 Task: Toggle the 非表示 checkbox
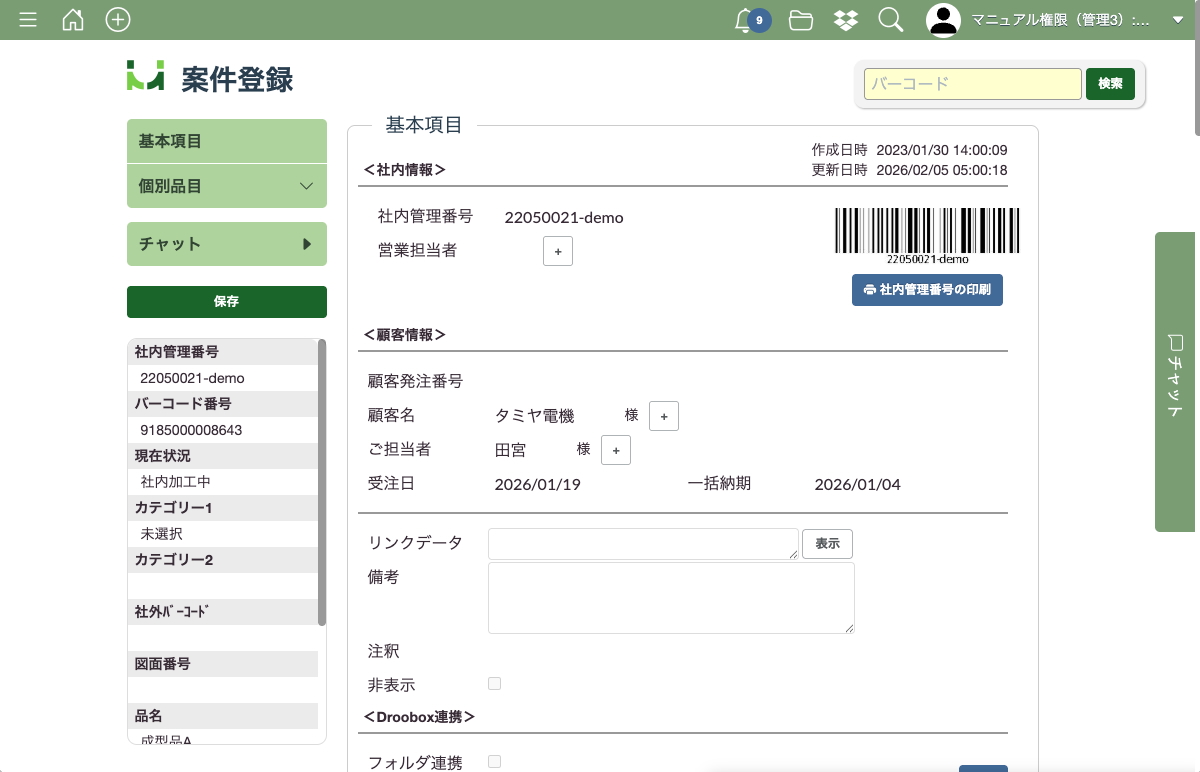(x=494, y=684)
